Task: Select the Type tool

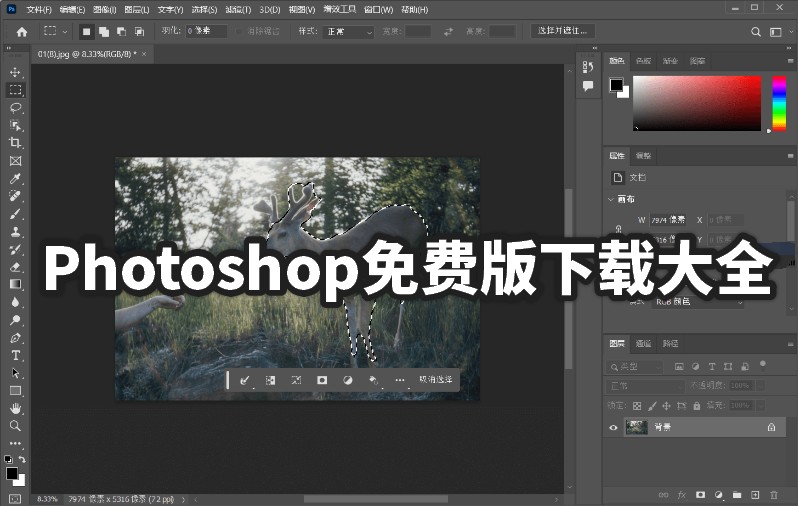Action: (x=15, y=355)
